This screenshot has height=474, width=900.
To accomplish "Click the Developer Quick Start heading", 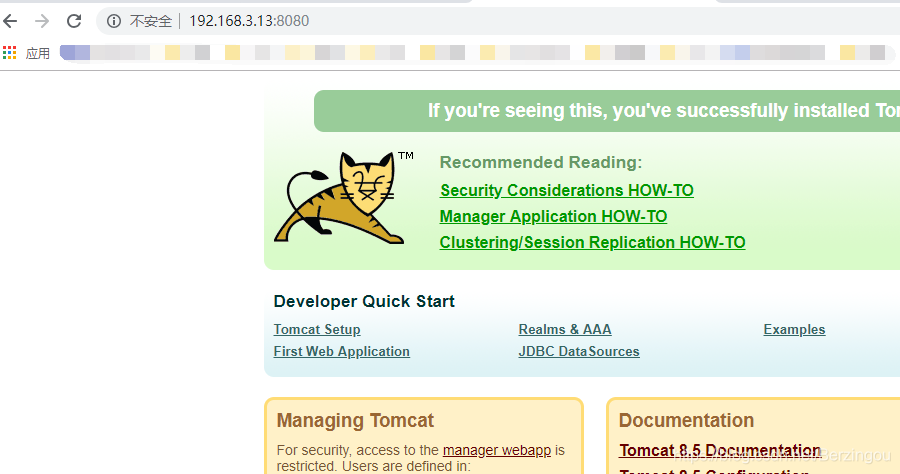I will (x=364, y=301).
